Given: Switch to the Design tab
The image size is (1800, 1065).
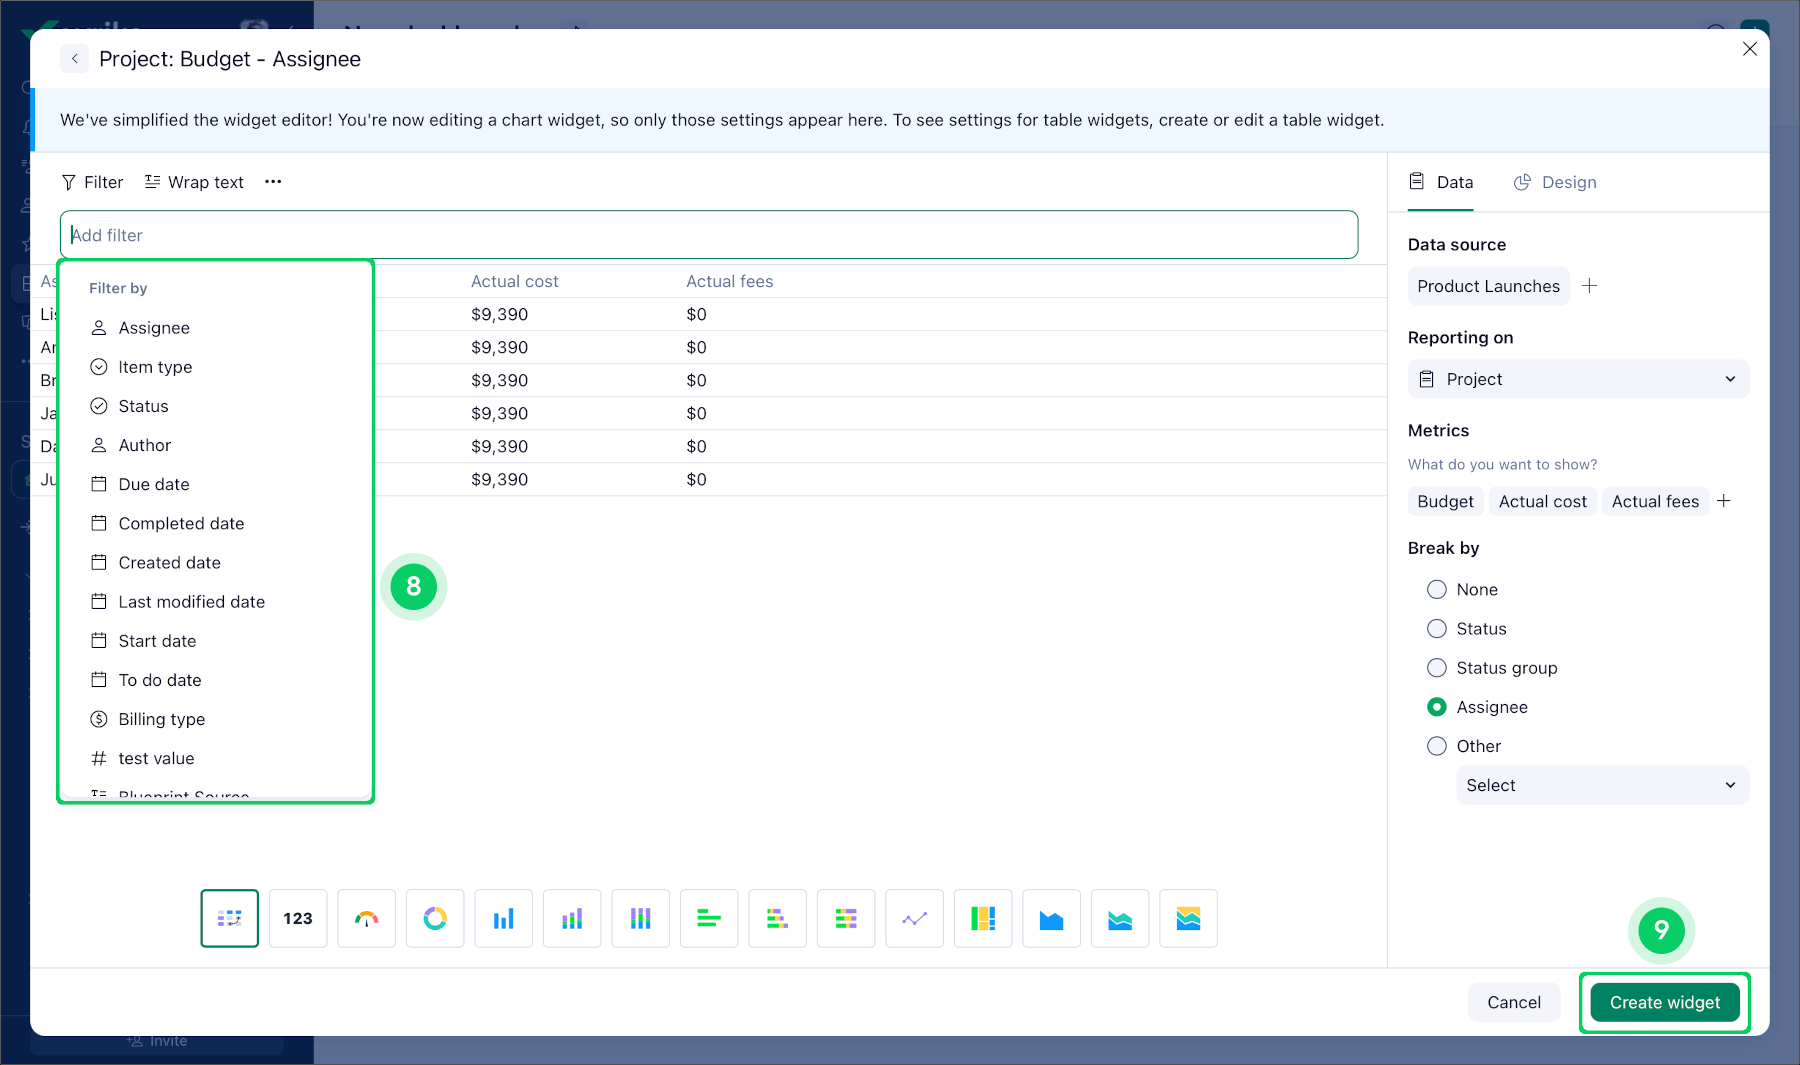Looking at the screenshot, I should [1555, 182].
